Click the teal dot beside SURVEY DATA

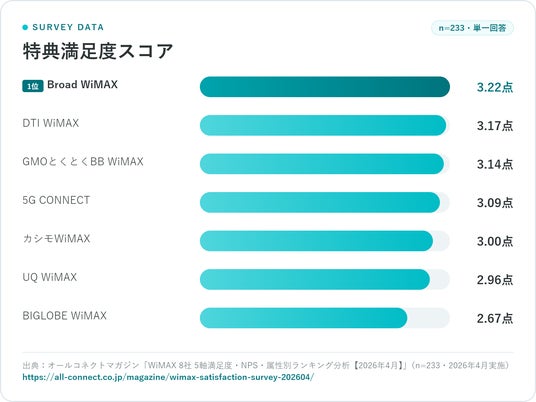click(x=25, y=27)
